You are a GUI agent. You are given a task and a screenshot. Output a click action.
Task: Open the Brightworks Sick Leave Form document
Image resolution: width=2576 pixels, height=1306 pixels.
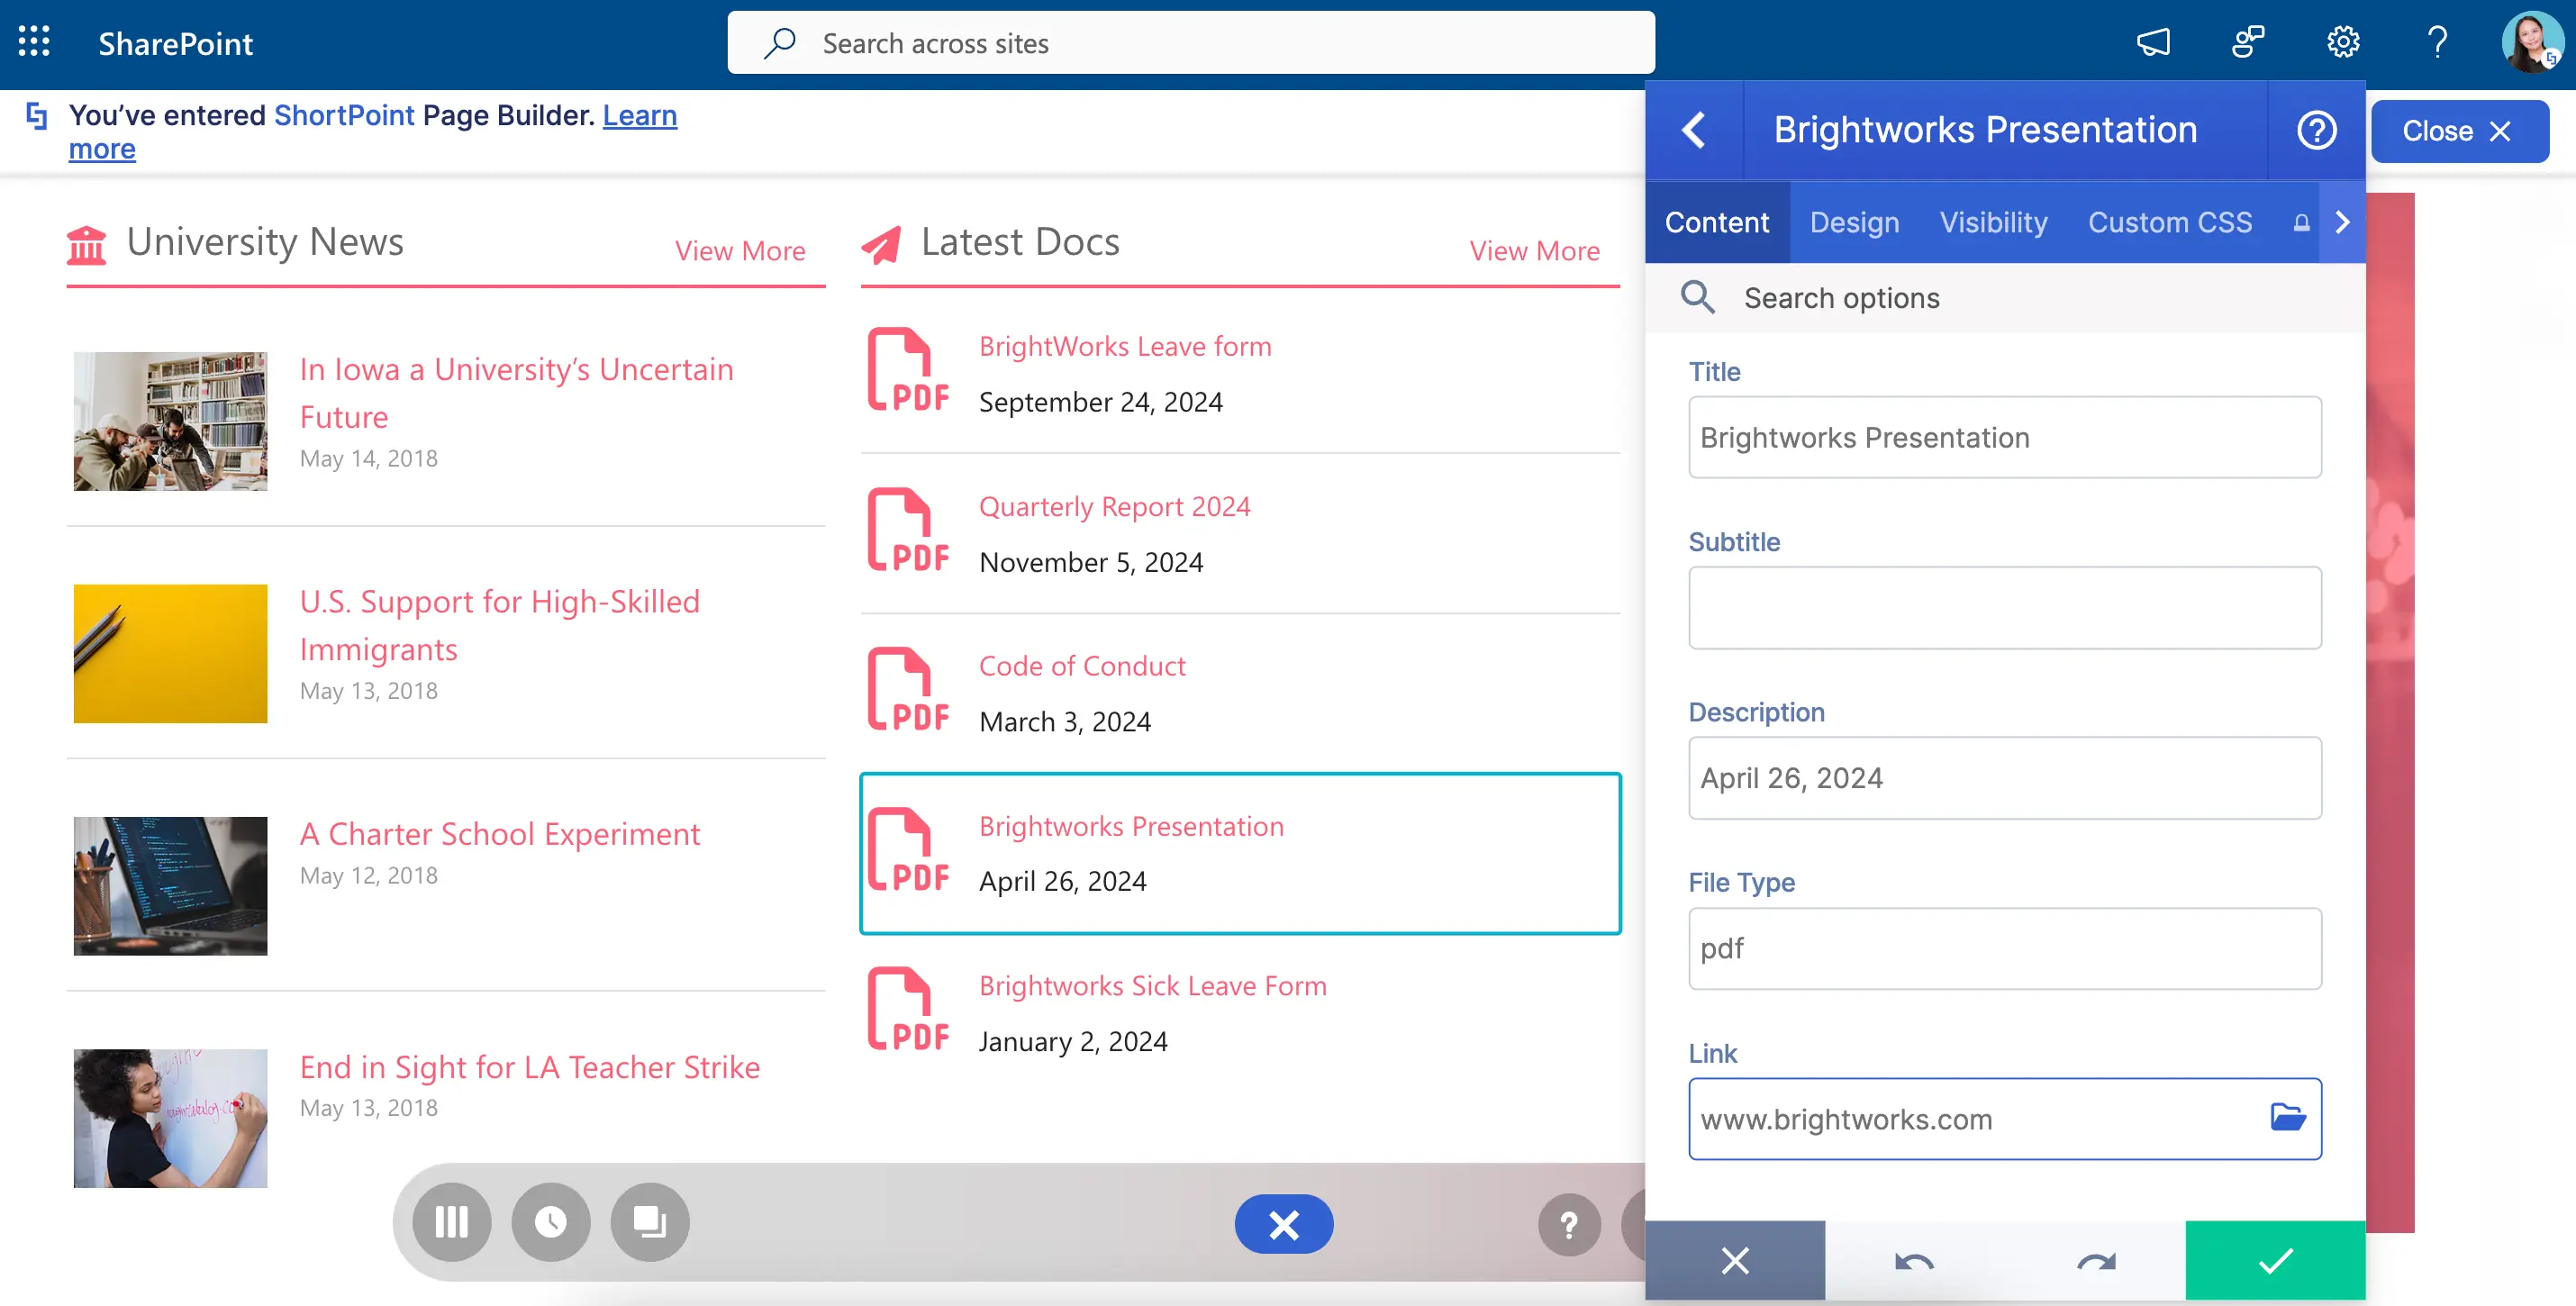[x=1152, y=986]
